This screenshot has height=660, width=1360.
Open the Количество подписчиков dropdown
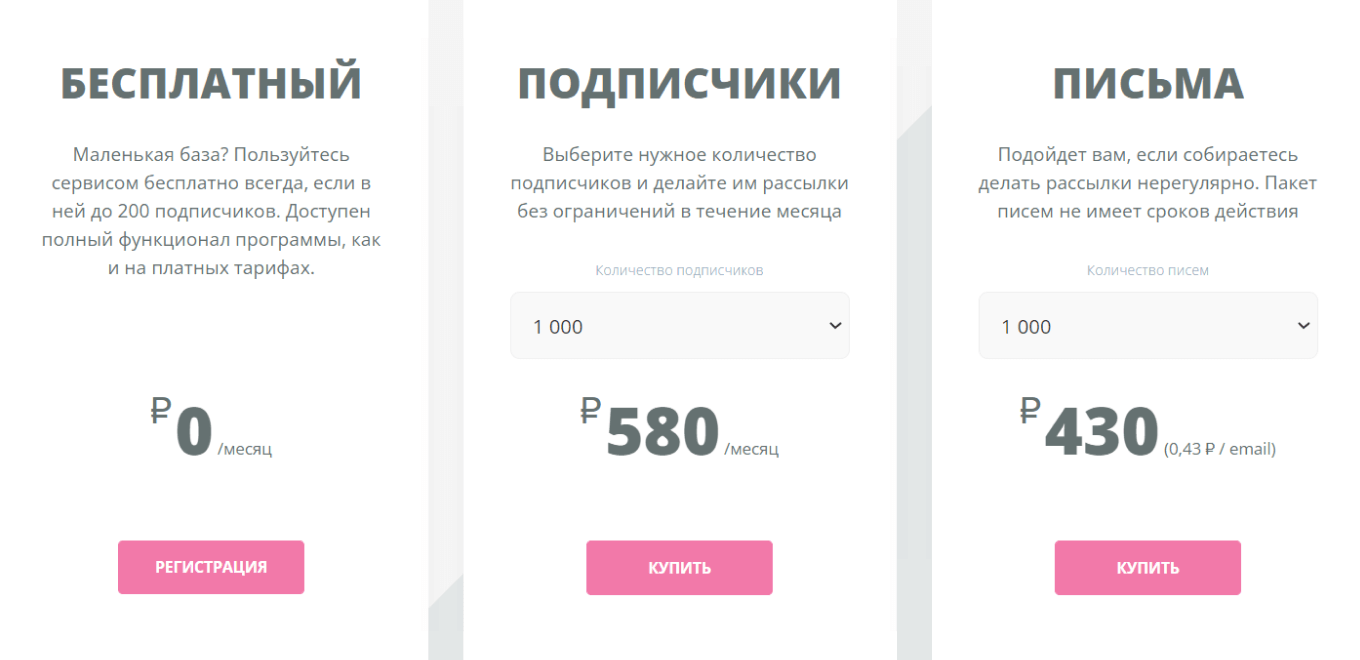[x=679, y=325]
